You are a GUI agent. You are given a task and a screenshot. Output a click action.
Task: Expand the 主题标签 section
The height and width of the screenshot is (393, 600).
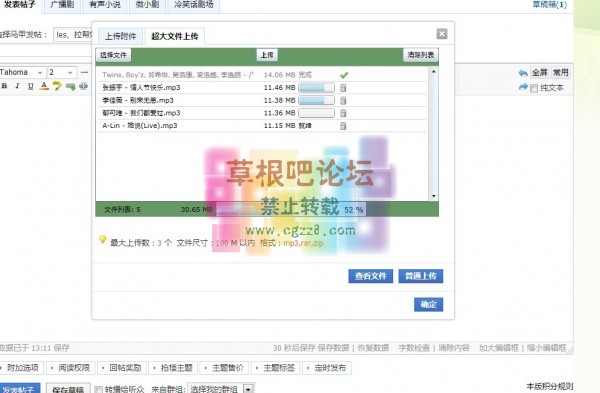276,368
